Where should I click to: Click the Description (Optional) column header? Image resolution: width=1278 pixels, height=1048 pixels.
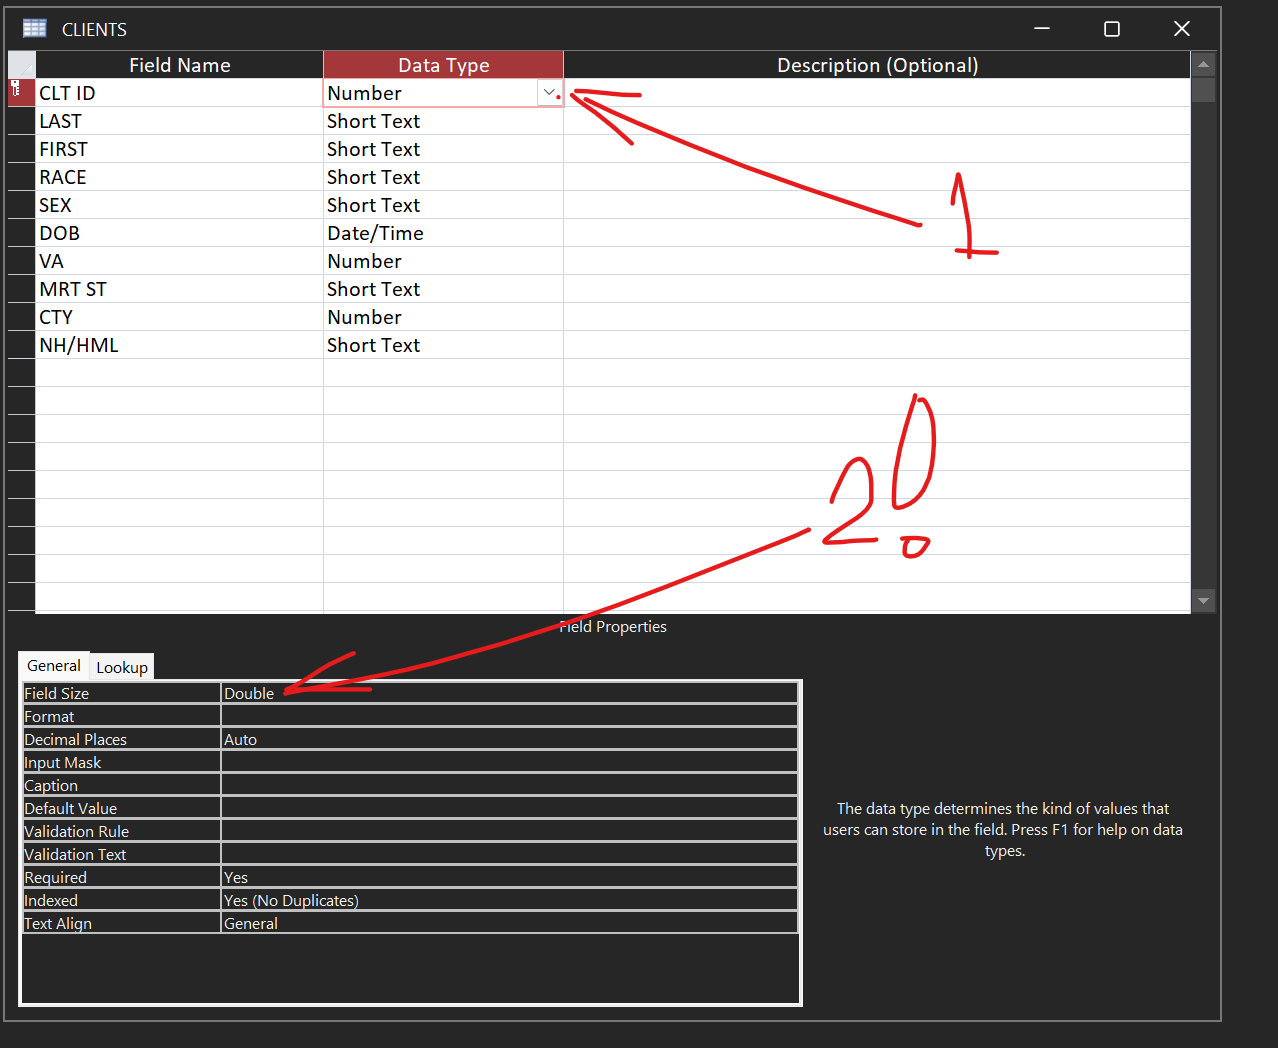click(877, 65)
